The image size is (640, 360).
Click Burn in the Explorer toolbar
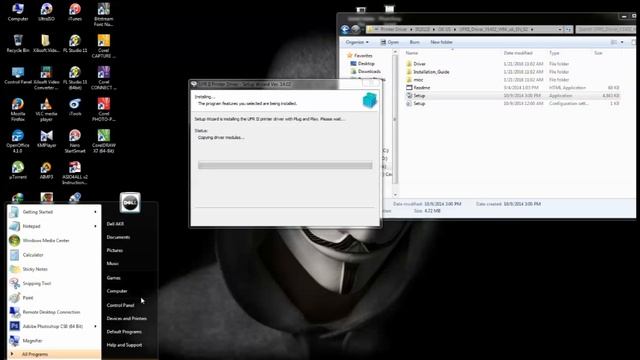[414, 42]
